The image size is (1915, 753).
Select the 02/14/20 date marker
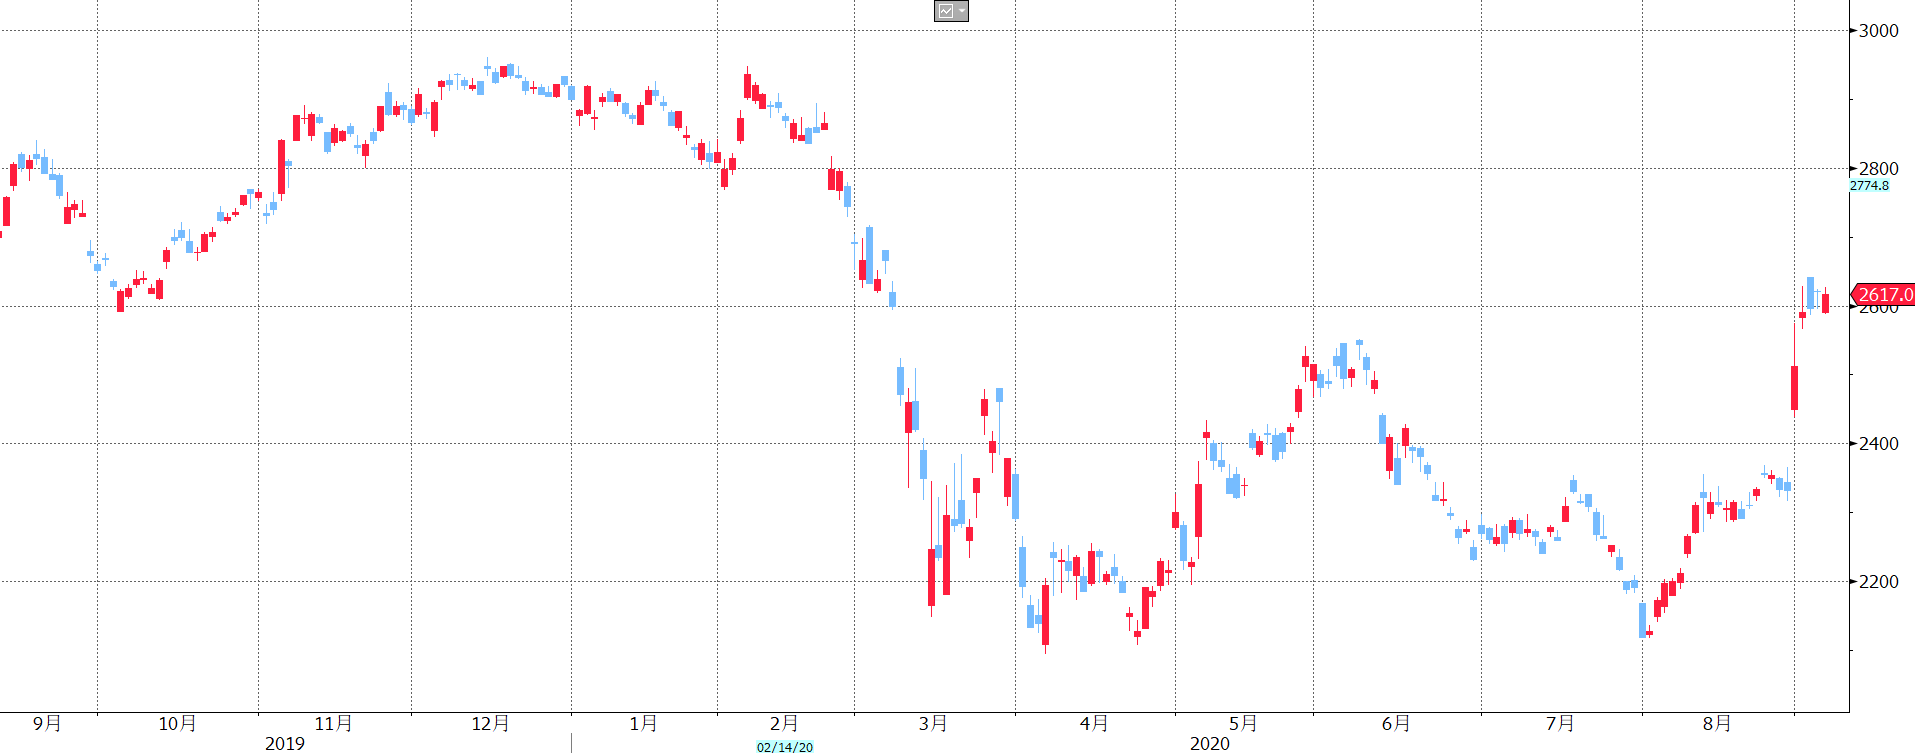784,746
